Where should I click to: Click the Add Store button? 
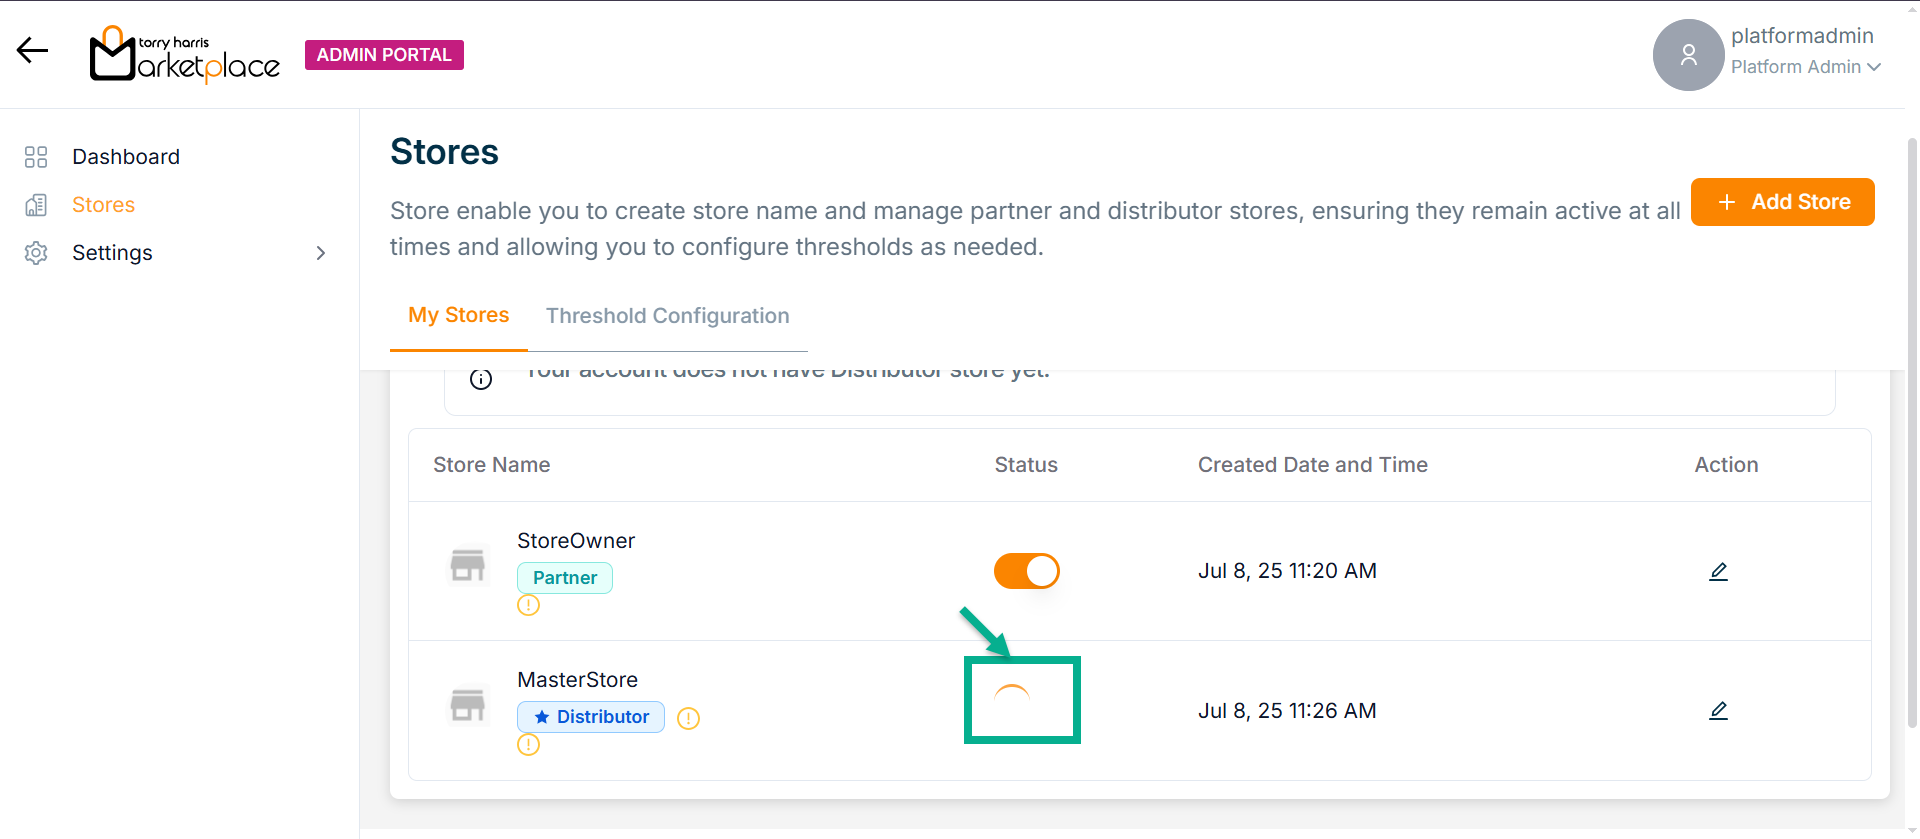click(x=1782, y=202)
